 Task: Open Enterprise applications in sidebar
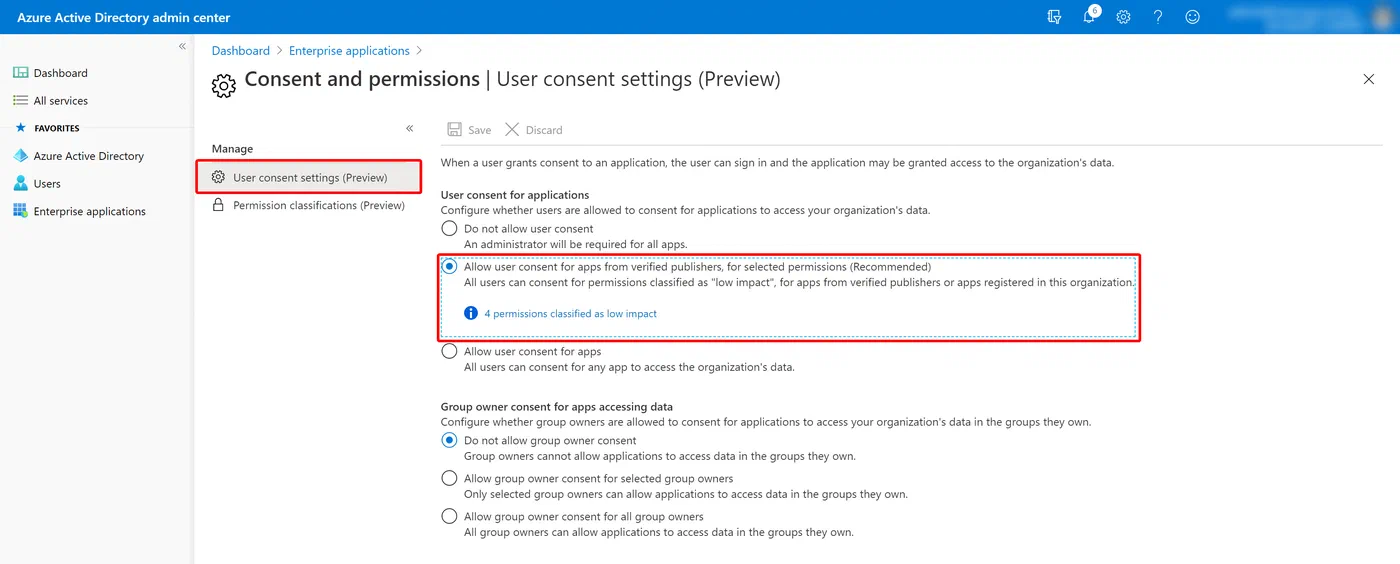tap(90, 211)
